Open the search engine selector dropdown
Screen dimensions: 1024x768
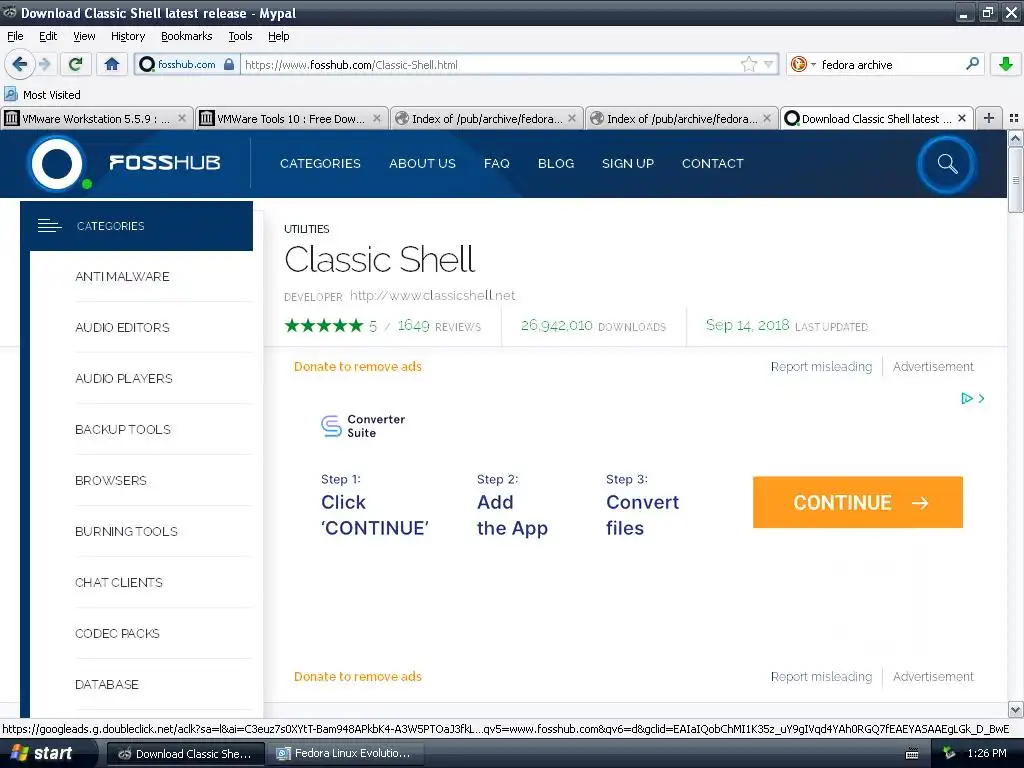click(803, 64)
